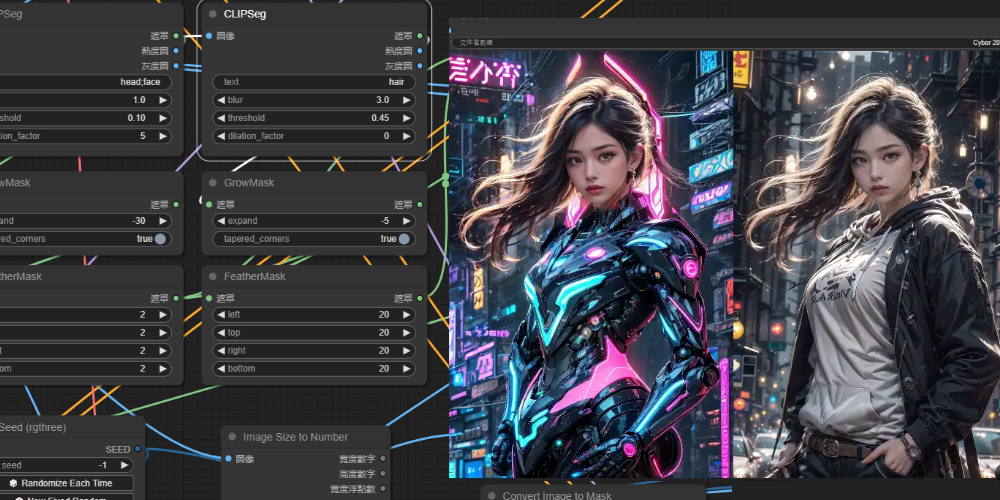Click 遮罩 output port of GrowMask expand -30
Screen dimensions: 1000x500
coord(176,205)
